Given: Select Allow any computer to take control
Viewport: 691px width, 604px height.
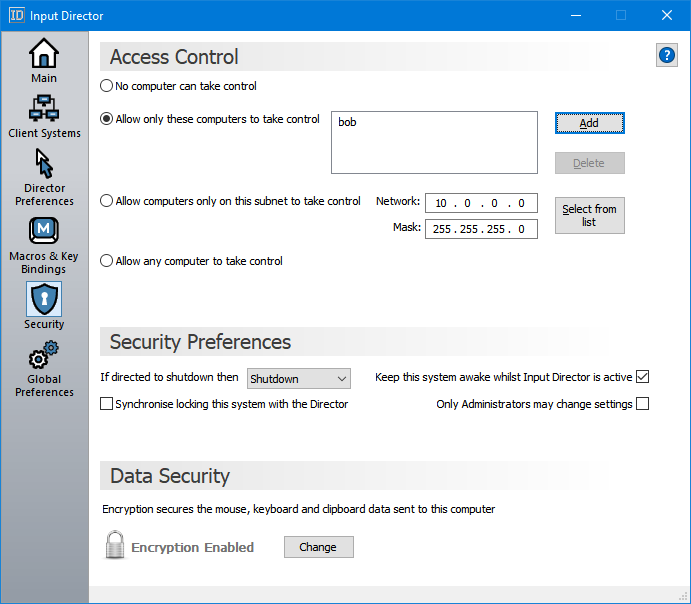Looking at the screenshot, I should 107,261.
